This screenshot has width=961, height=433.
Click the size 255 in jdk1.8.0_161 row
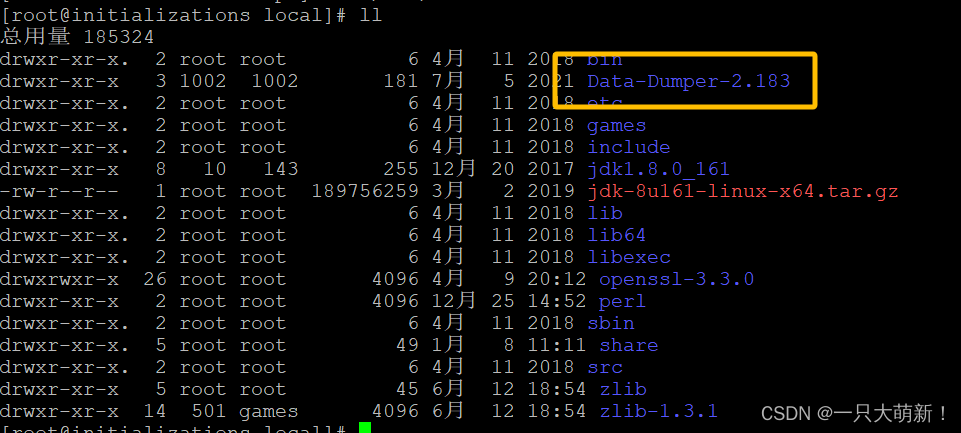[x=401, y=169]
